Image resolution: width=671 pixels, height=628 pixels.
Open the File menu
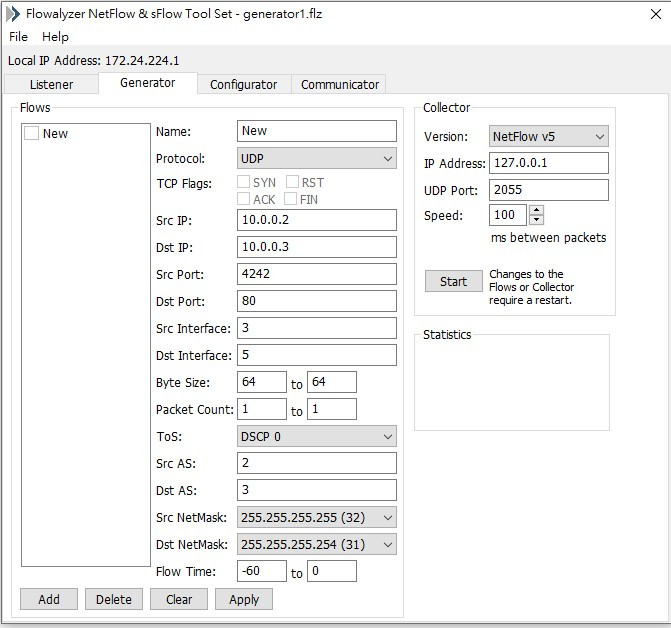(x=18, y=37)
